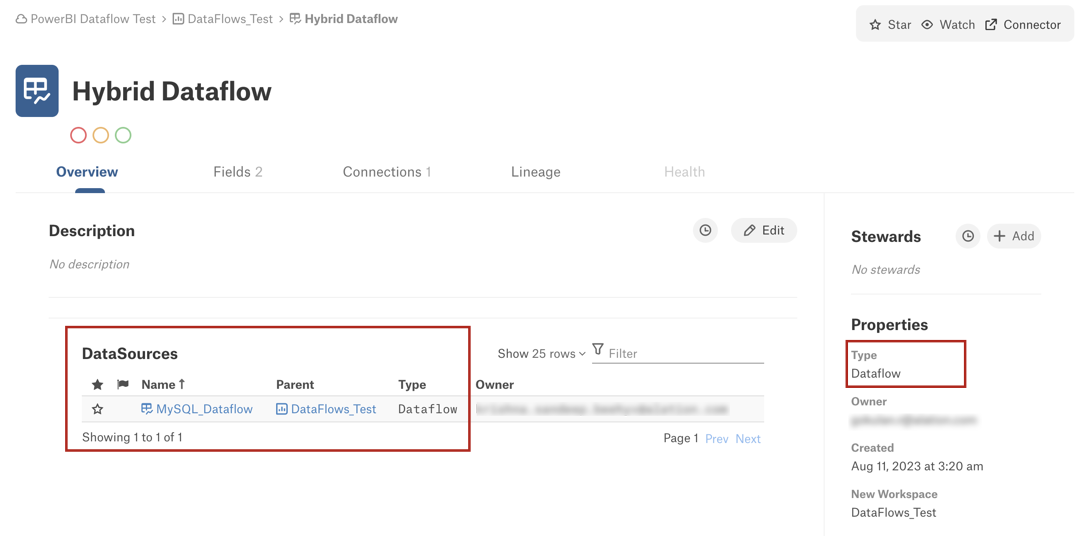
Task: Click the Prev page link
Action: click(x=717, y=439)
